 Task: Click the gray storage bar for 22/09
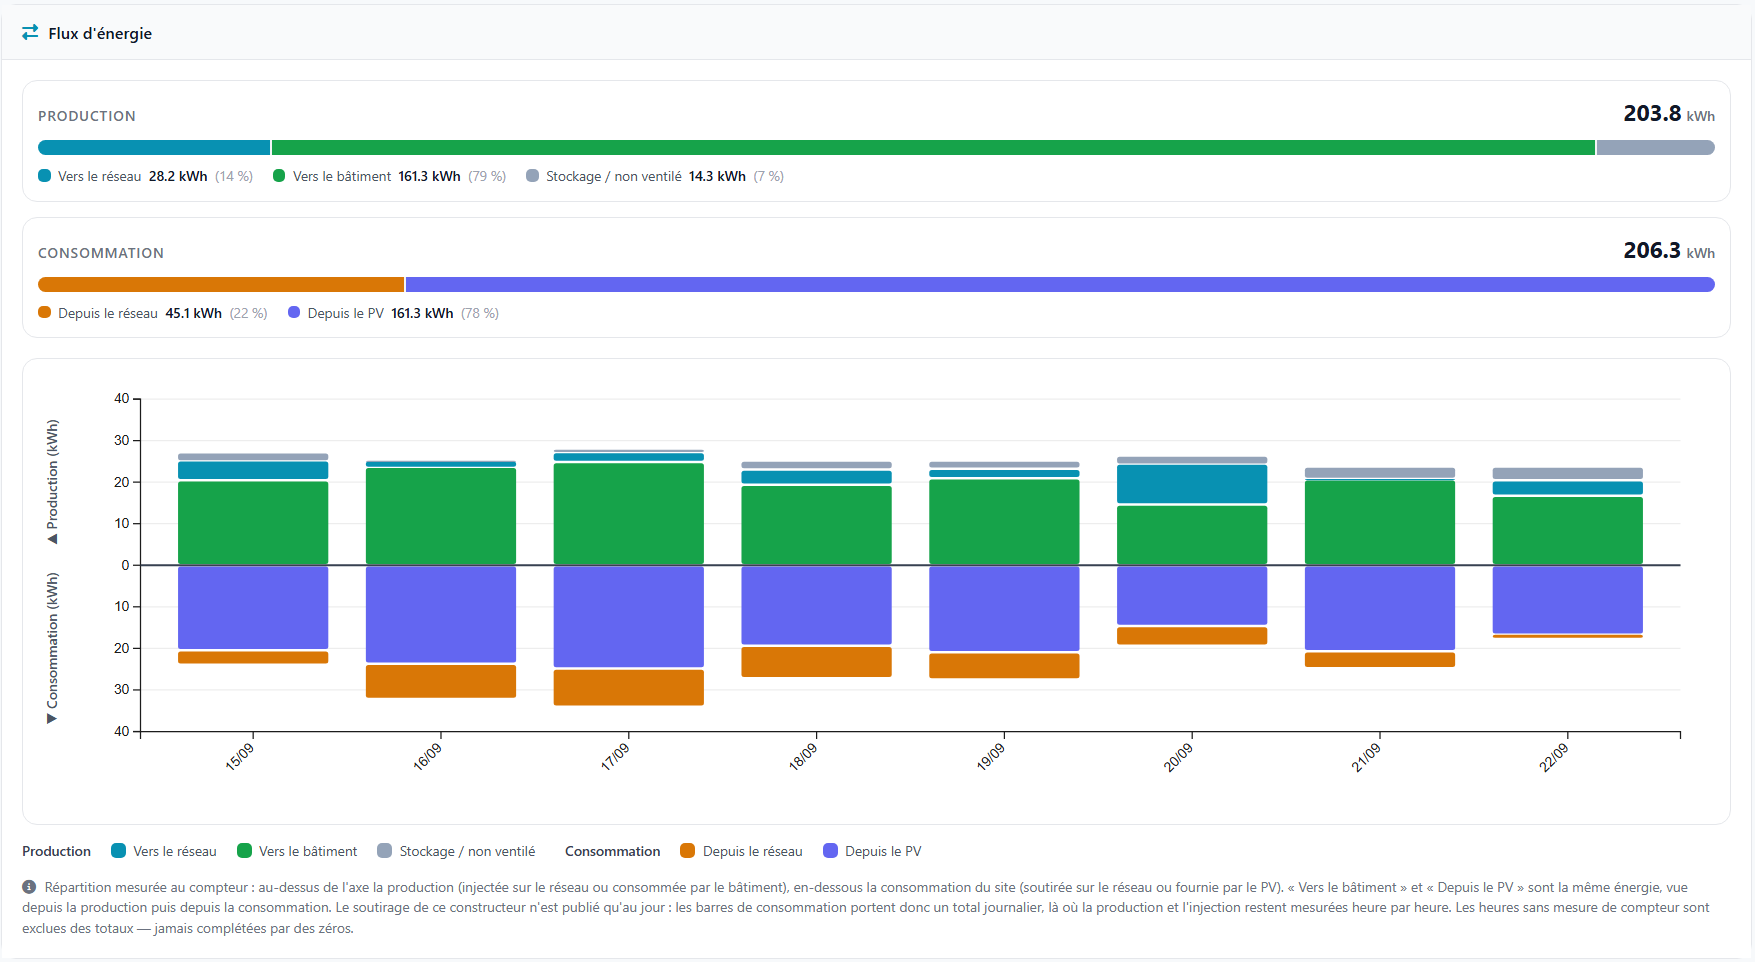(1568, 473)
